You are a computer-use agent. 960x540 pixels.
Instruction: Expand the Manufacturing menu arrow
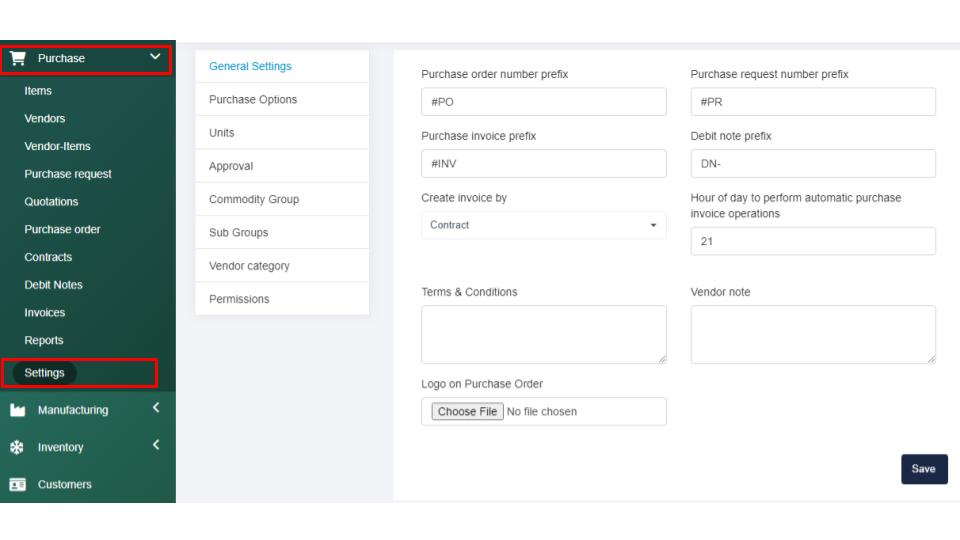(x=156, y=408)
